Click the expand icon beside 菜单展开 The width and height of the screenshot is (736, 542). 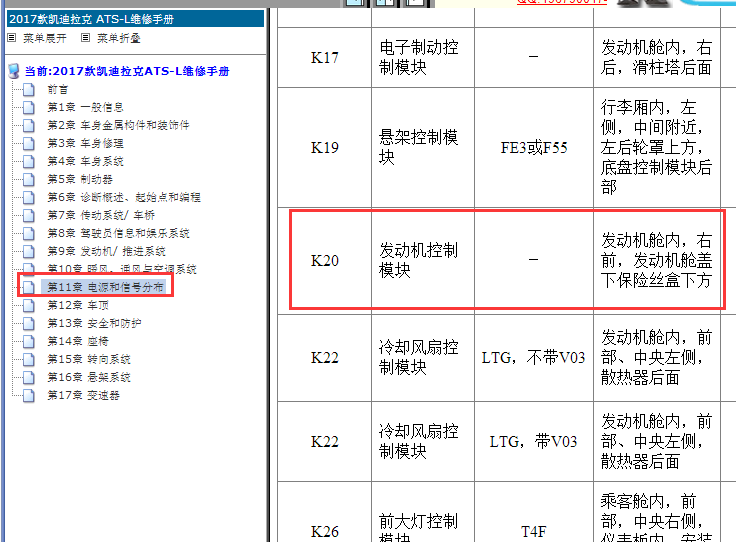pos(12,38)
